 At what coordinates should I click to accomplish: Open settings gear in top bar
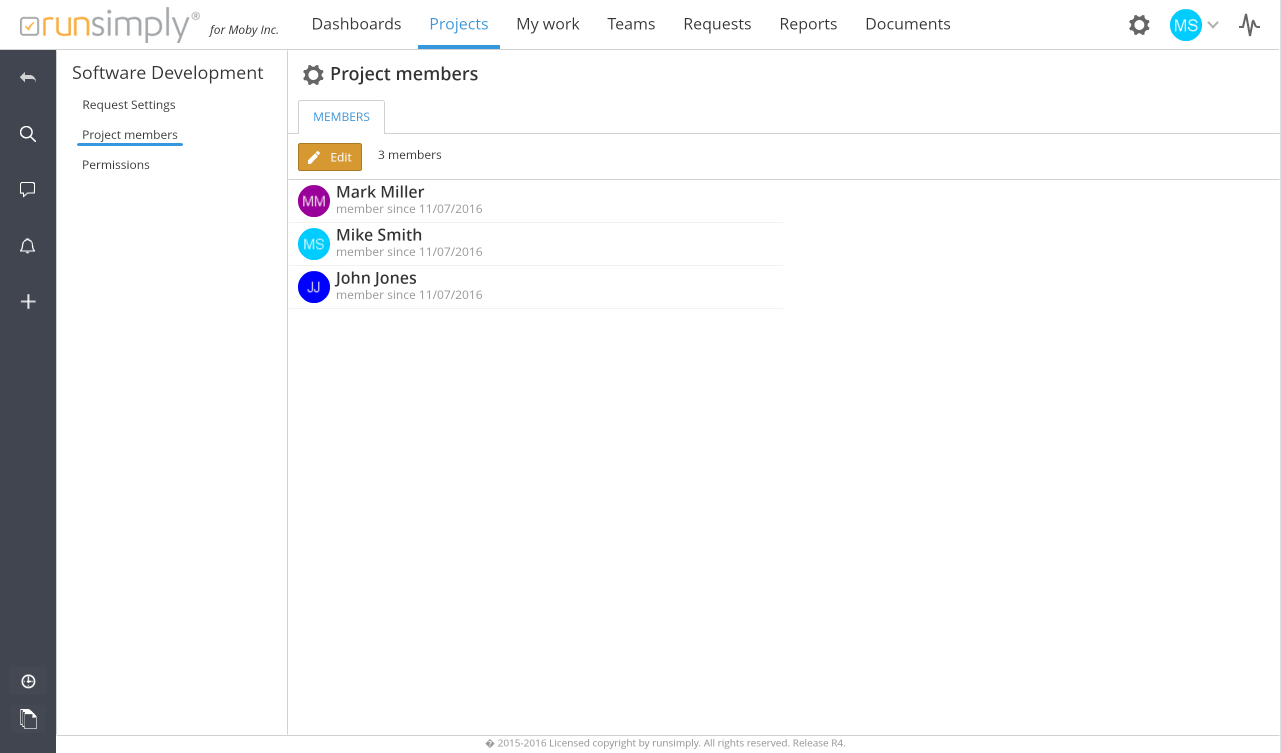1139,25
